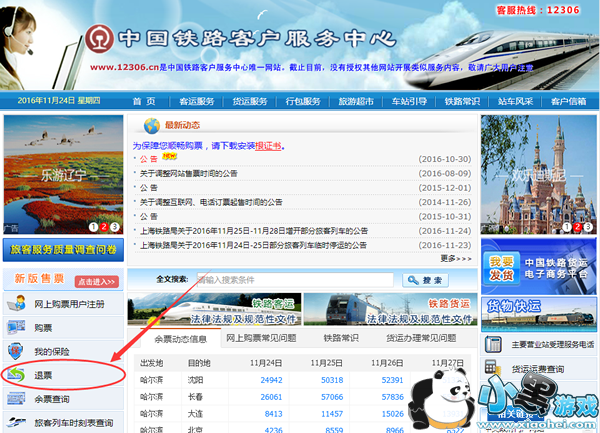Open 首页 in the navigation bar
Viewport: 600px width, 433px height.
[x=144, y=101]
